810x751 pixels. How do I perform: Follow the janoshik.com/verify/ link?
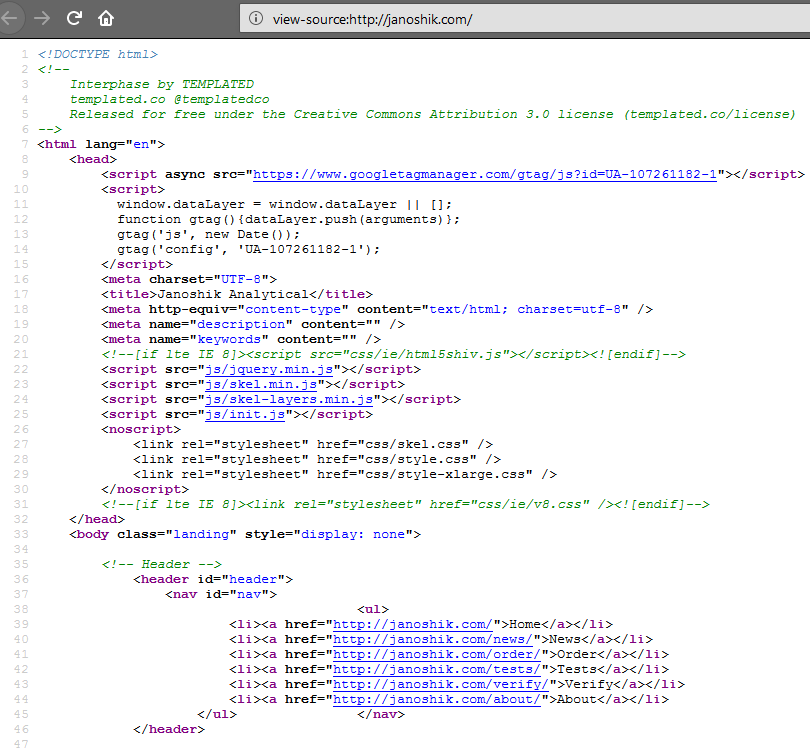[x=442, y=684]
